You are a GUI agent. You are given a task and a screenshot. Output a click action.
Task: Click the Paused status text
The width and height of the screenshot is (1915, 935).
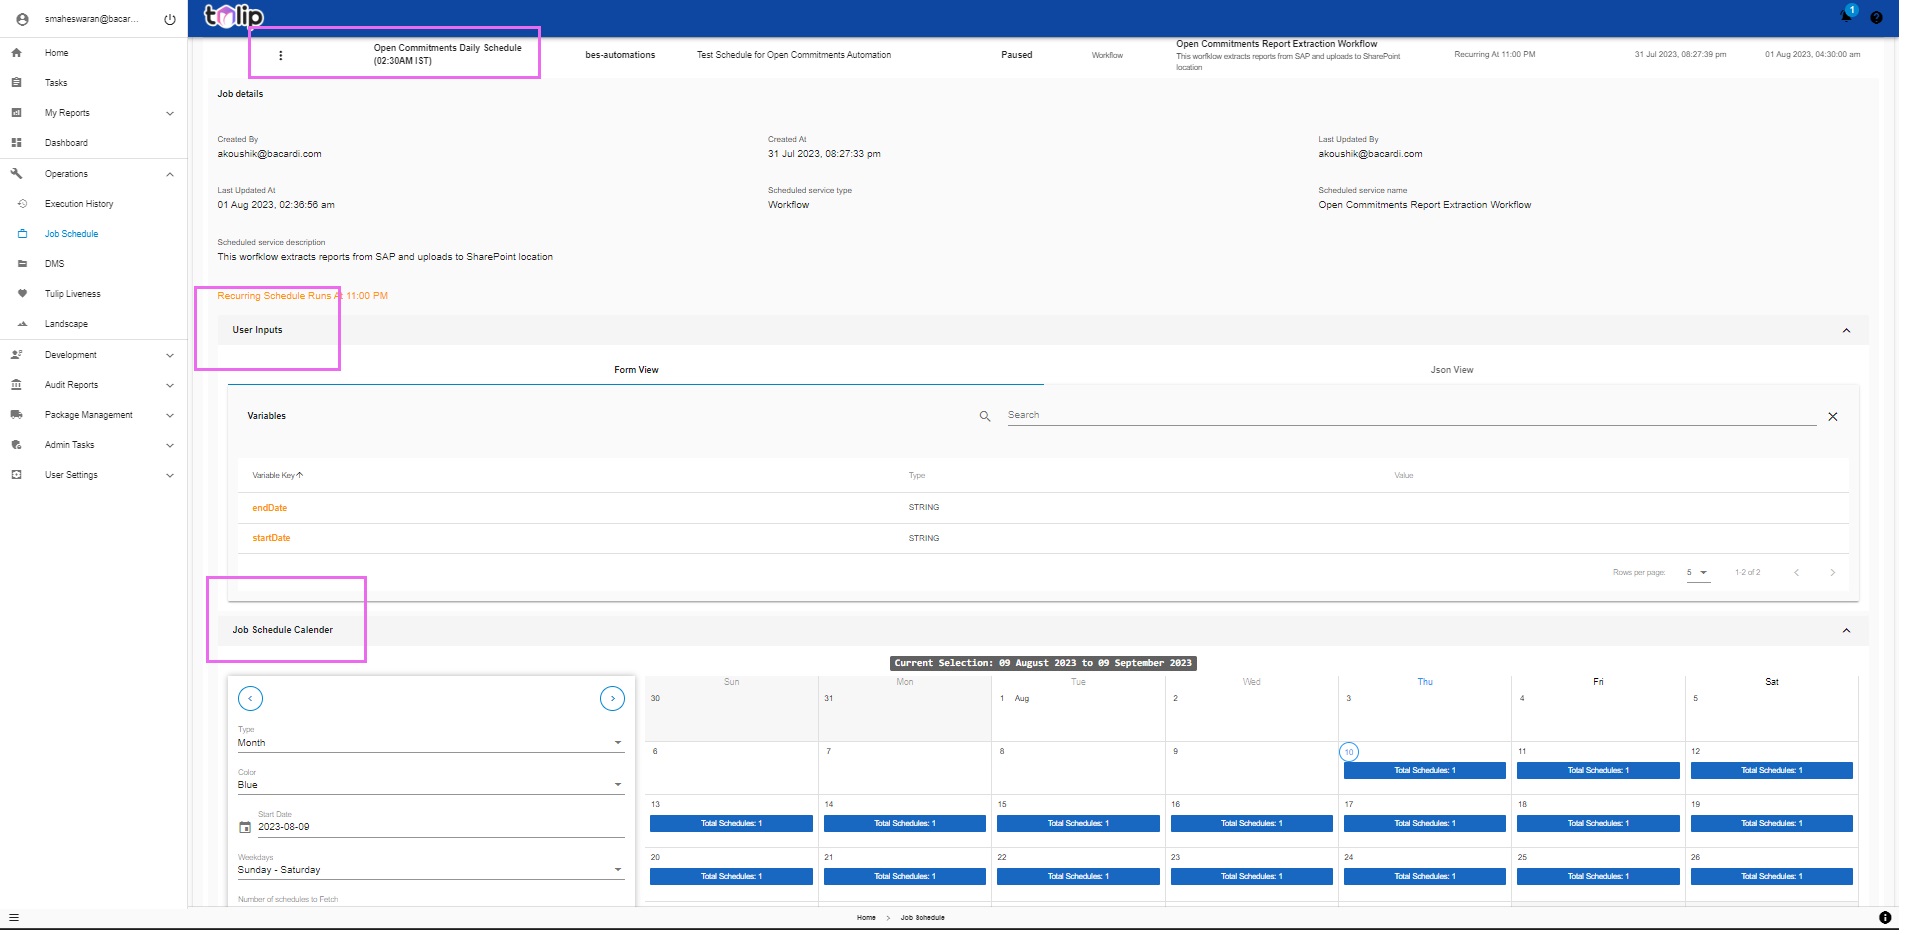tap(1016, 55)
